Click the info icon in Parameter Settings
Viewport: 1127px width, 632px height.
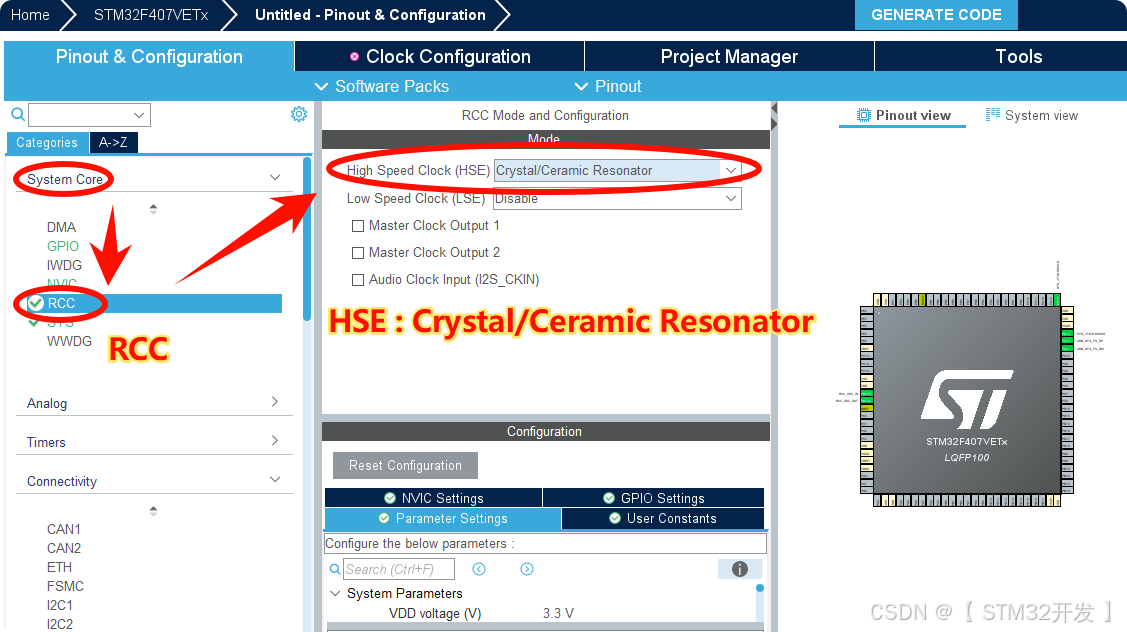coord(740,569)
